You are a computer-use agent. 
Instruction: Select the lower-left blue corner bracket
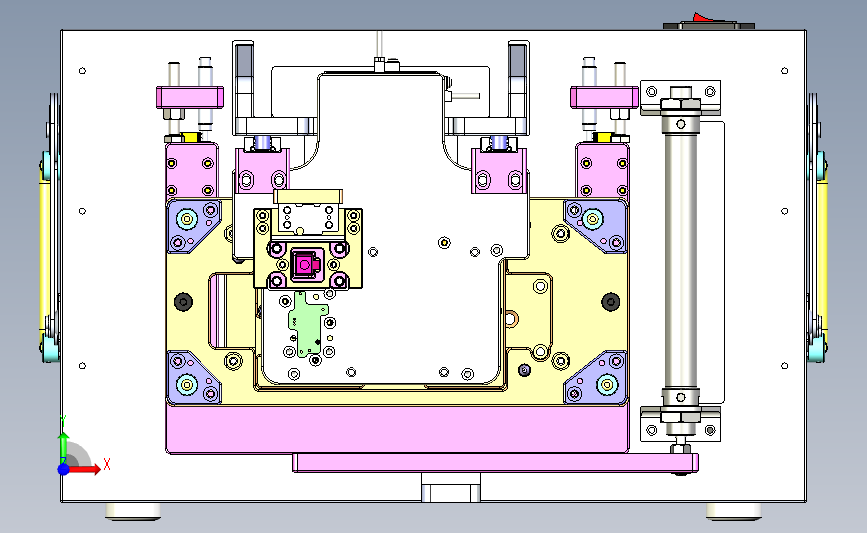pos(194,377)
